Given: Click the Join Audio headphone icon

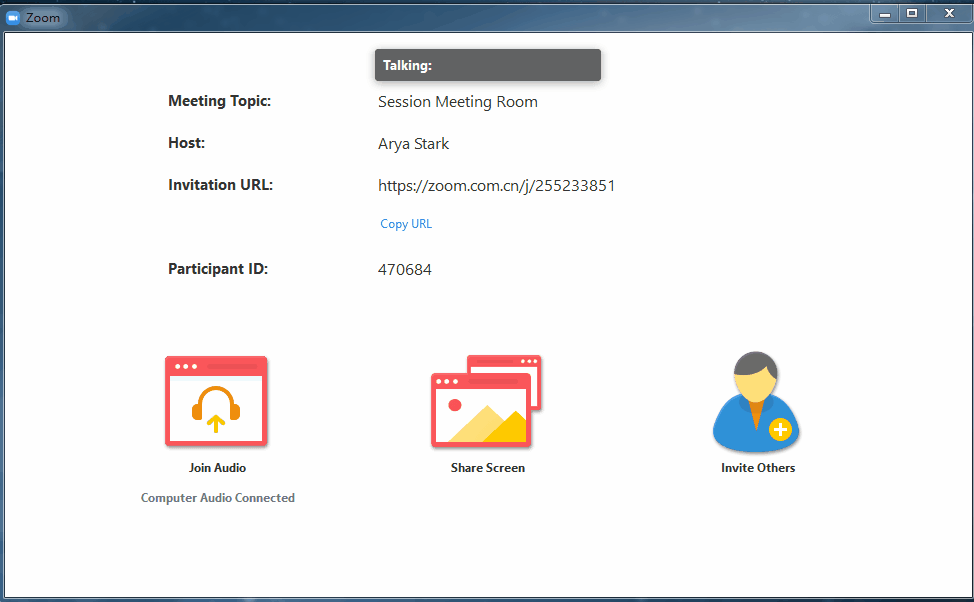Looking at the screenshot, I should click(x=216, y=401).
